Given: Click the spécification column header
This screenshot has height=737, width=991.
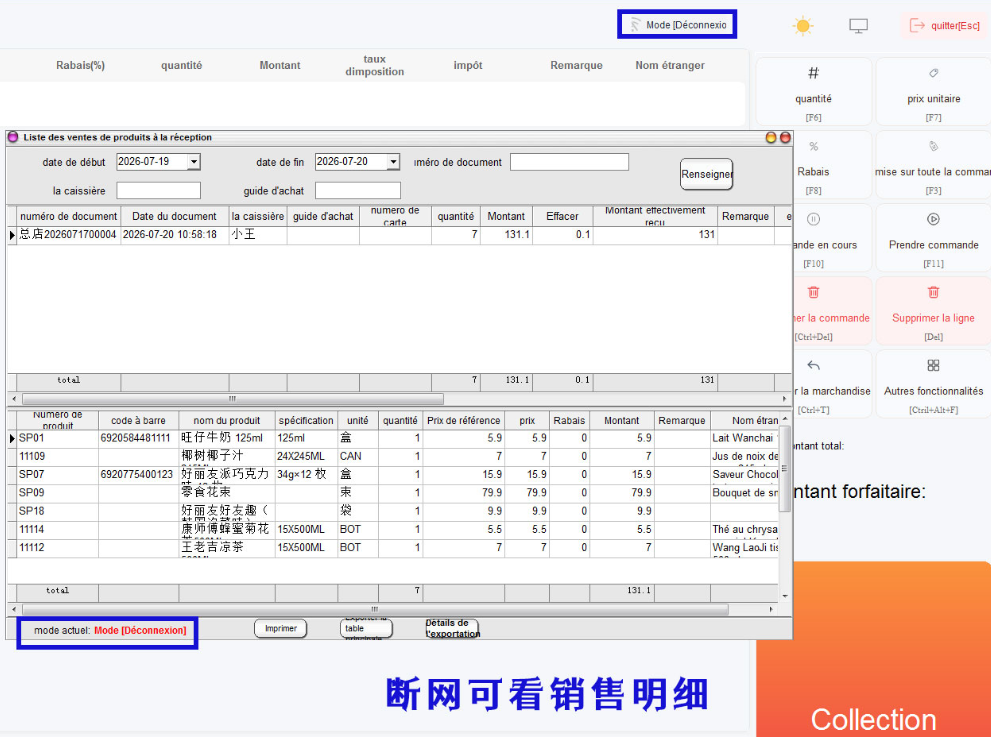Looking at the screenshot, I should 306,420.
